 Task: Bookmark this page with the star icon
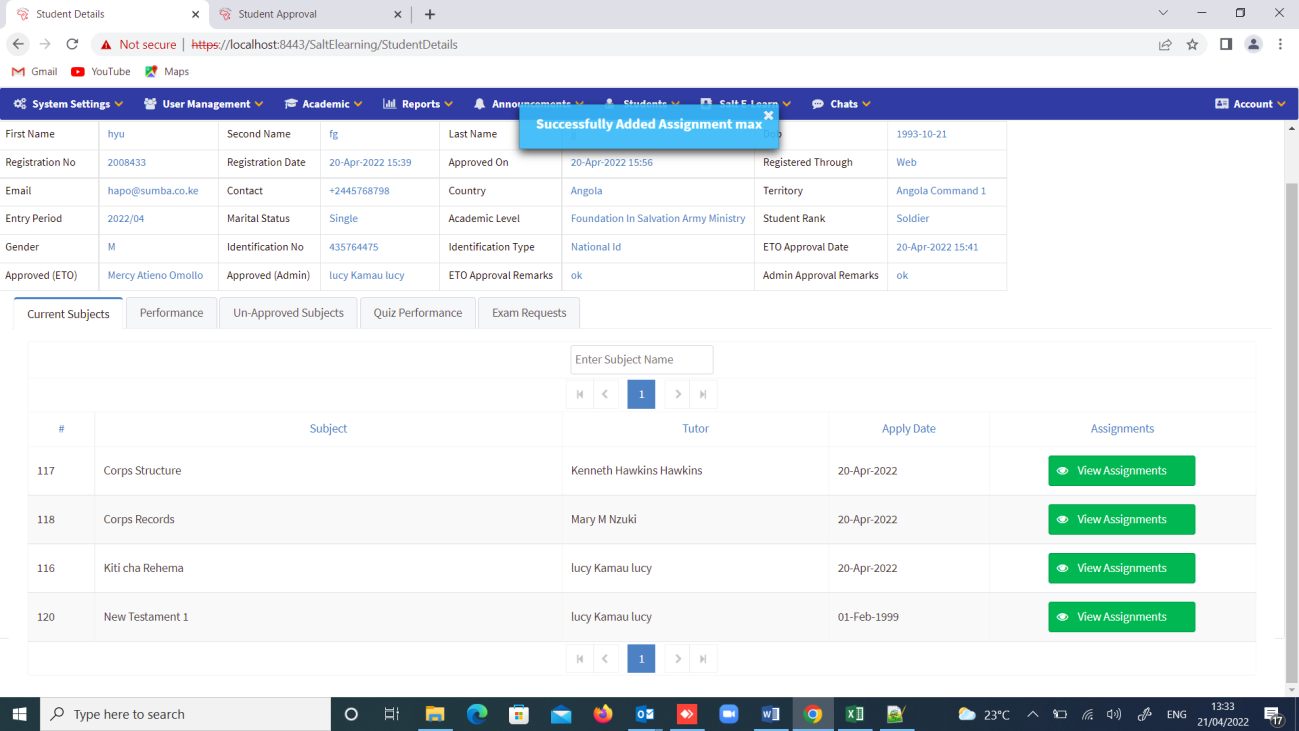pyautogui.click(x=1192, y=44)
